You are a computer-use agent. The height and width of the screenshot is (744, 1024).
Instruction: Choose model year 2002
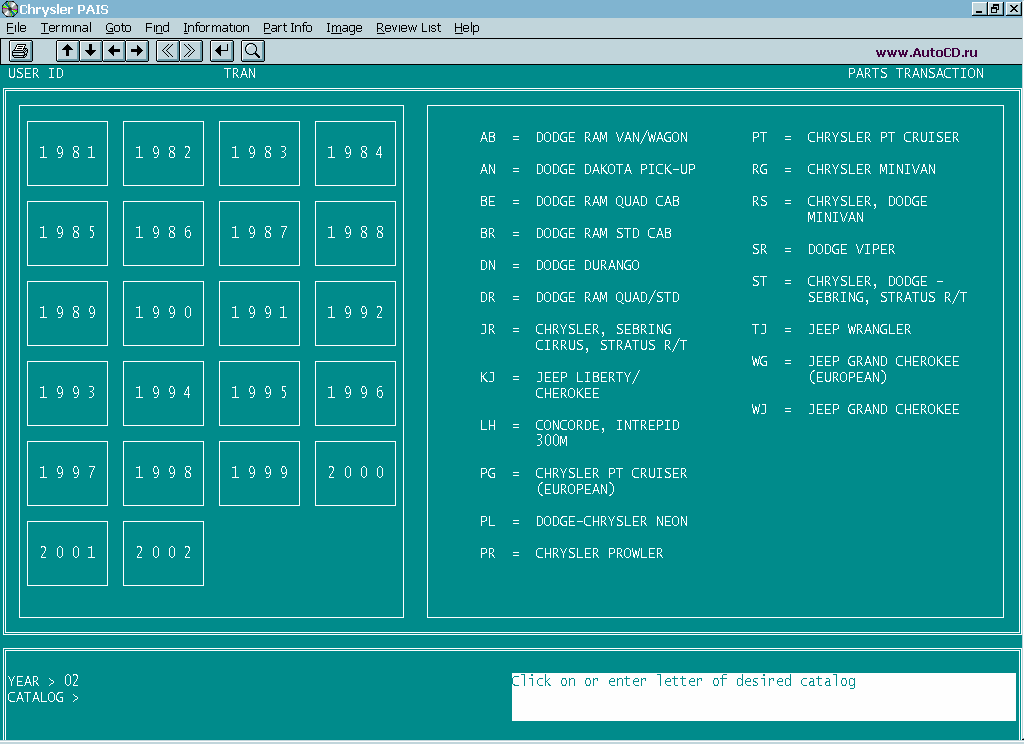[163, 553]
